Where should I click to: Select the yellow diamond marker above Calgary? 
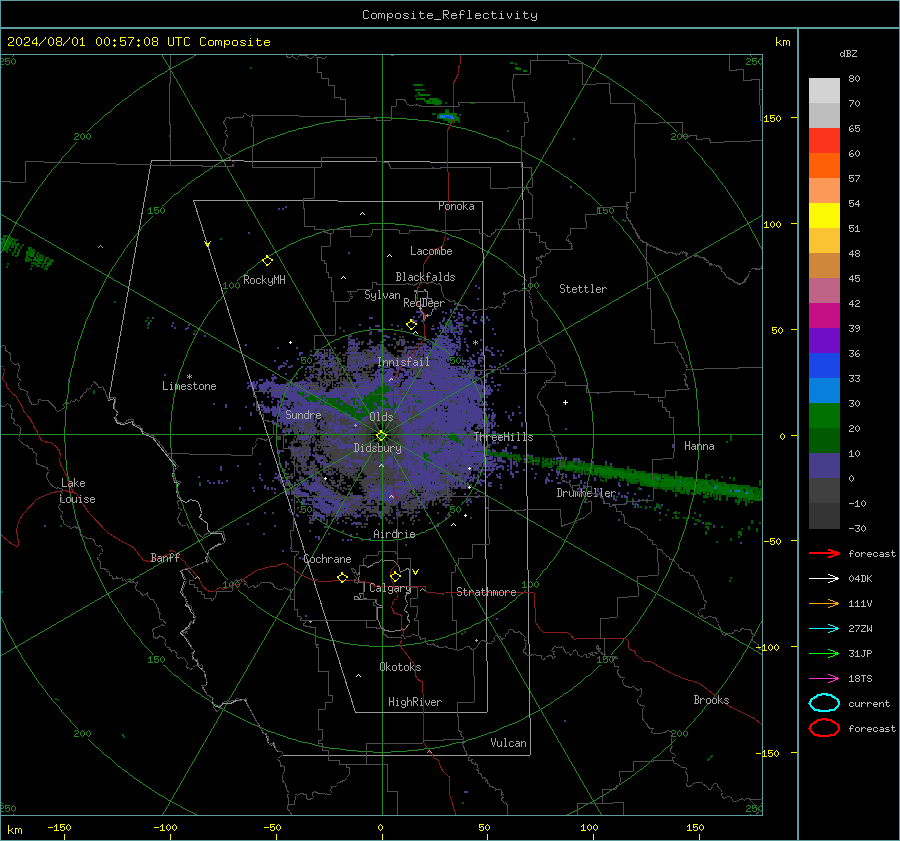click(395, 576)
